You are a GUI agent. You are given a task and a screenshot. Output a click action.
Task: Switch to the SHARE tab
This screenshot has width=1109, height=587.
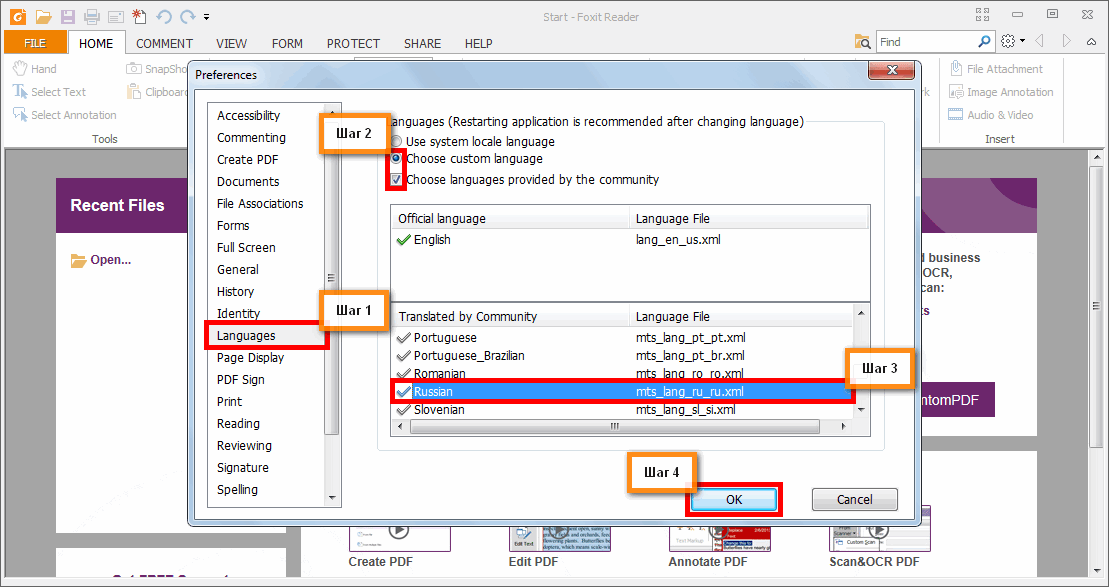pyautogui.click(x=423, y=43)
